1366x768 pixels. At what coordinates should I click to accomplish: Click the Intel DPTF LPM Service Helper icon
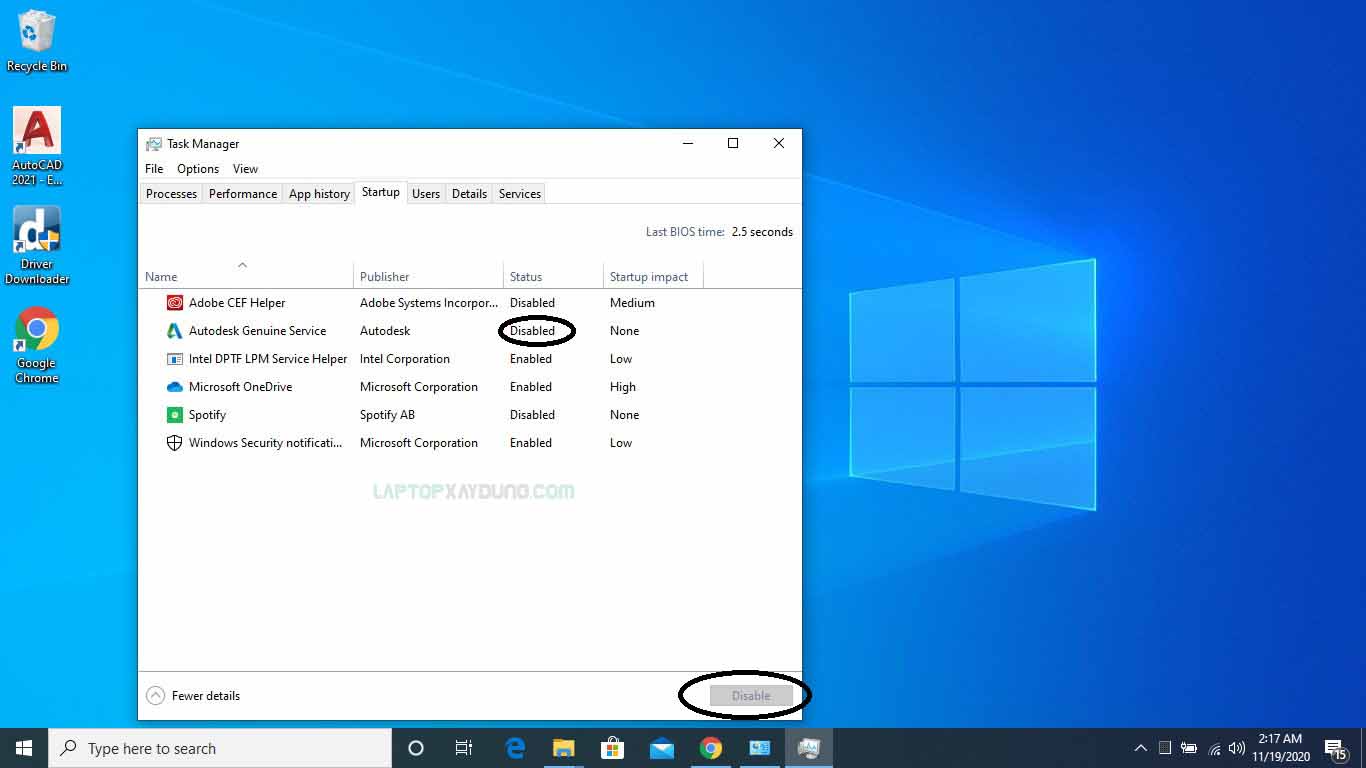tap(174, 359)
